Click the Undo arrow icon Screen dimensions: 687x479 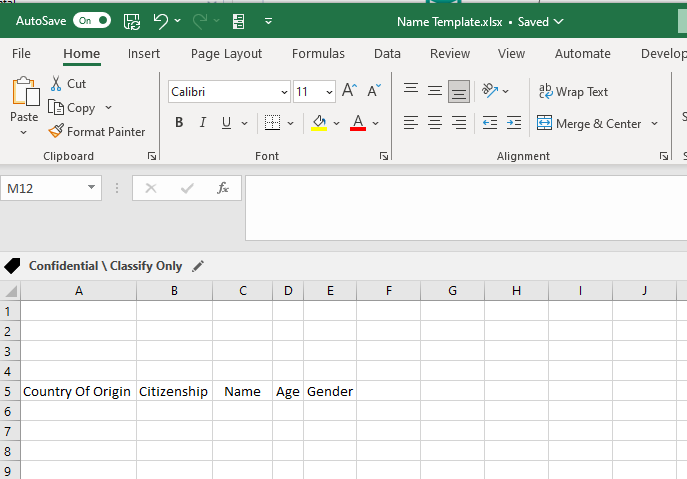pos(160,21)
